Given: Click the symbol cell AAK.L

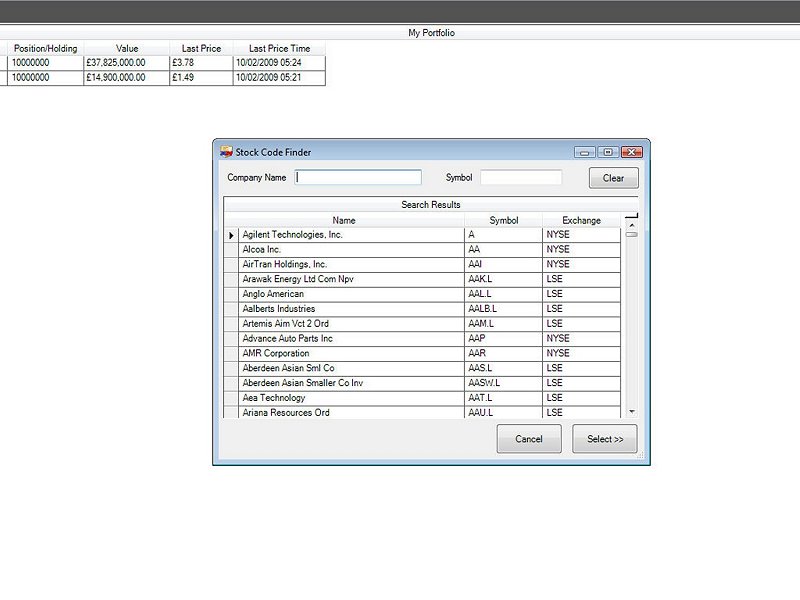Looking at the screenshot, I should (504, 279).
